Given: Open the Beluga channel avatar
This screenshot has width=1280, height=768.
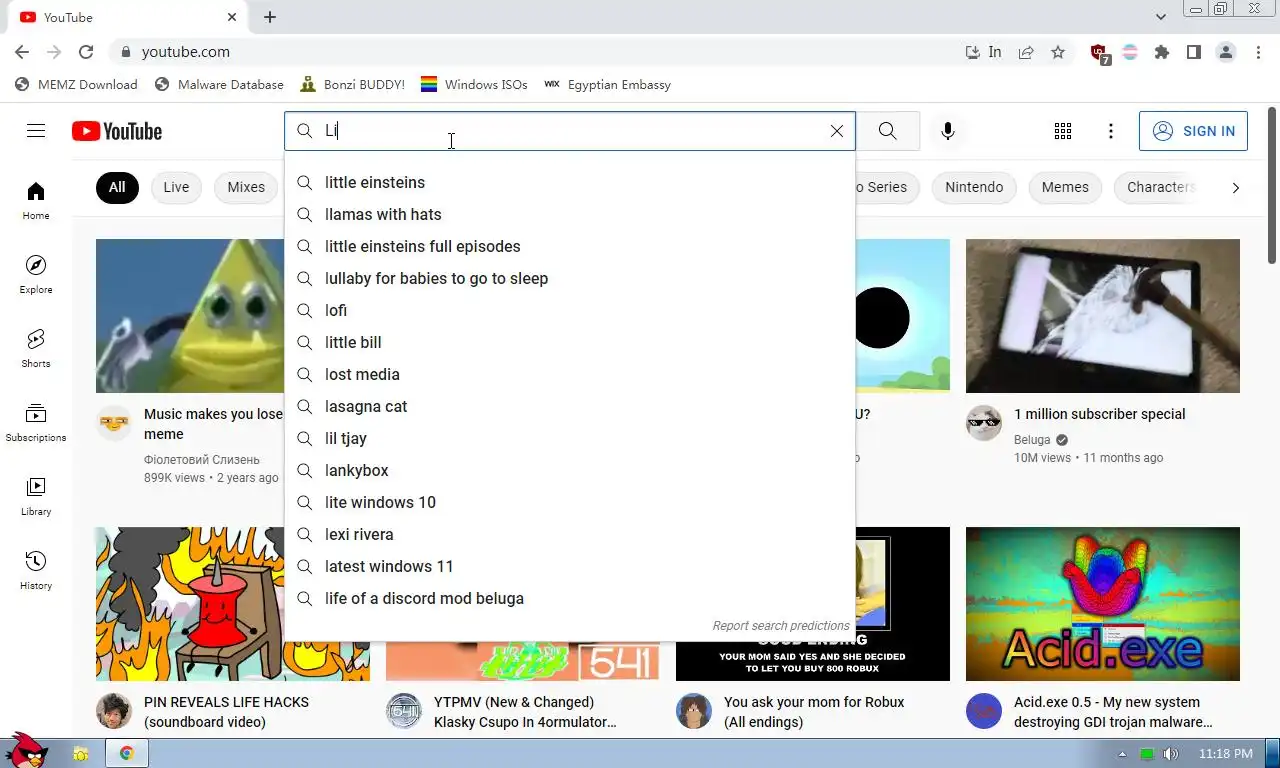Looking at the screenshot, I should click(x=984, y=423).
